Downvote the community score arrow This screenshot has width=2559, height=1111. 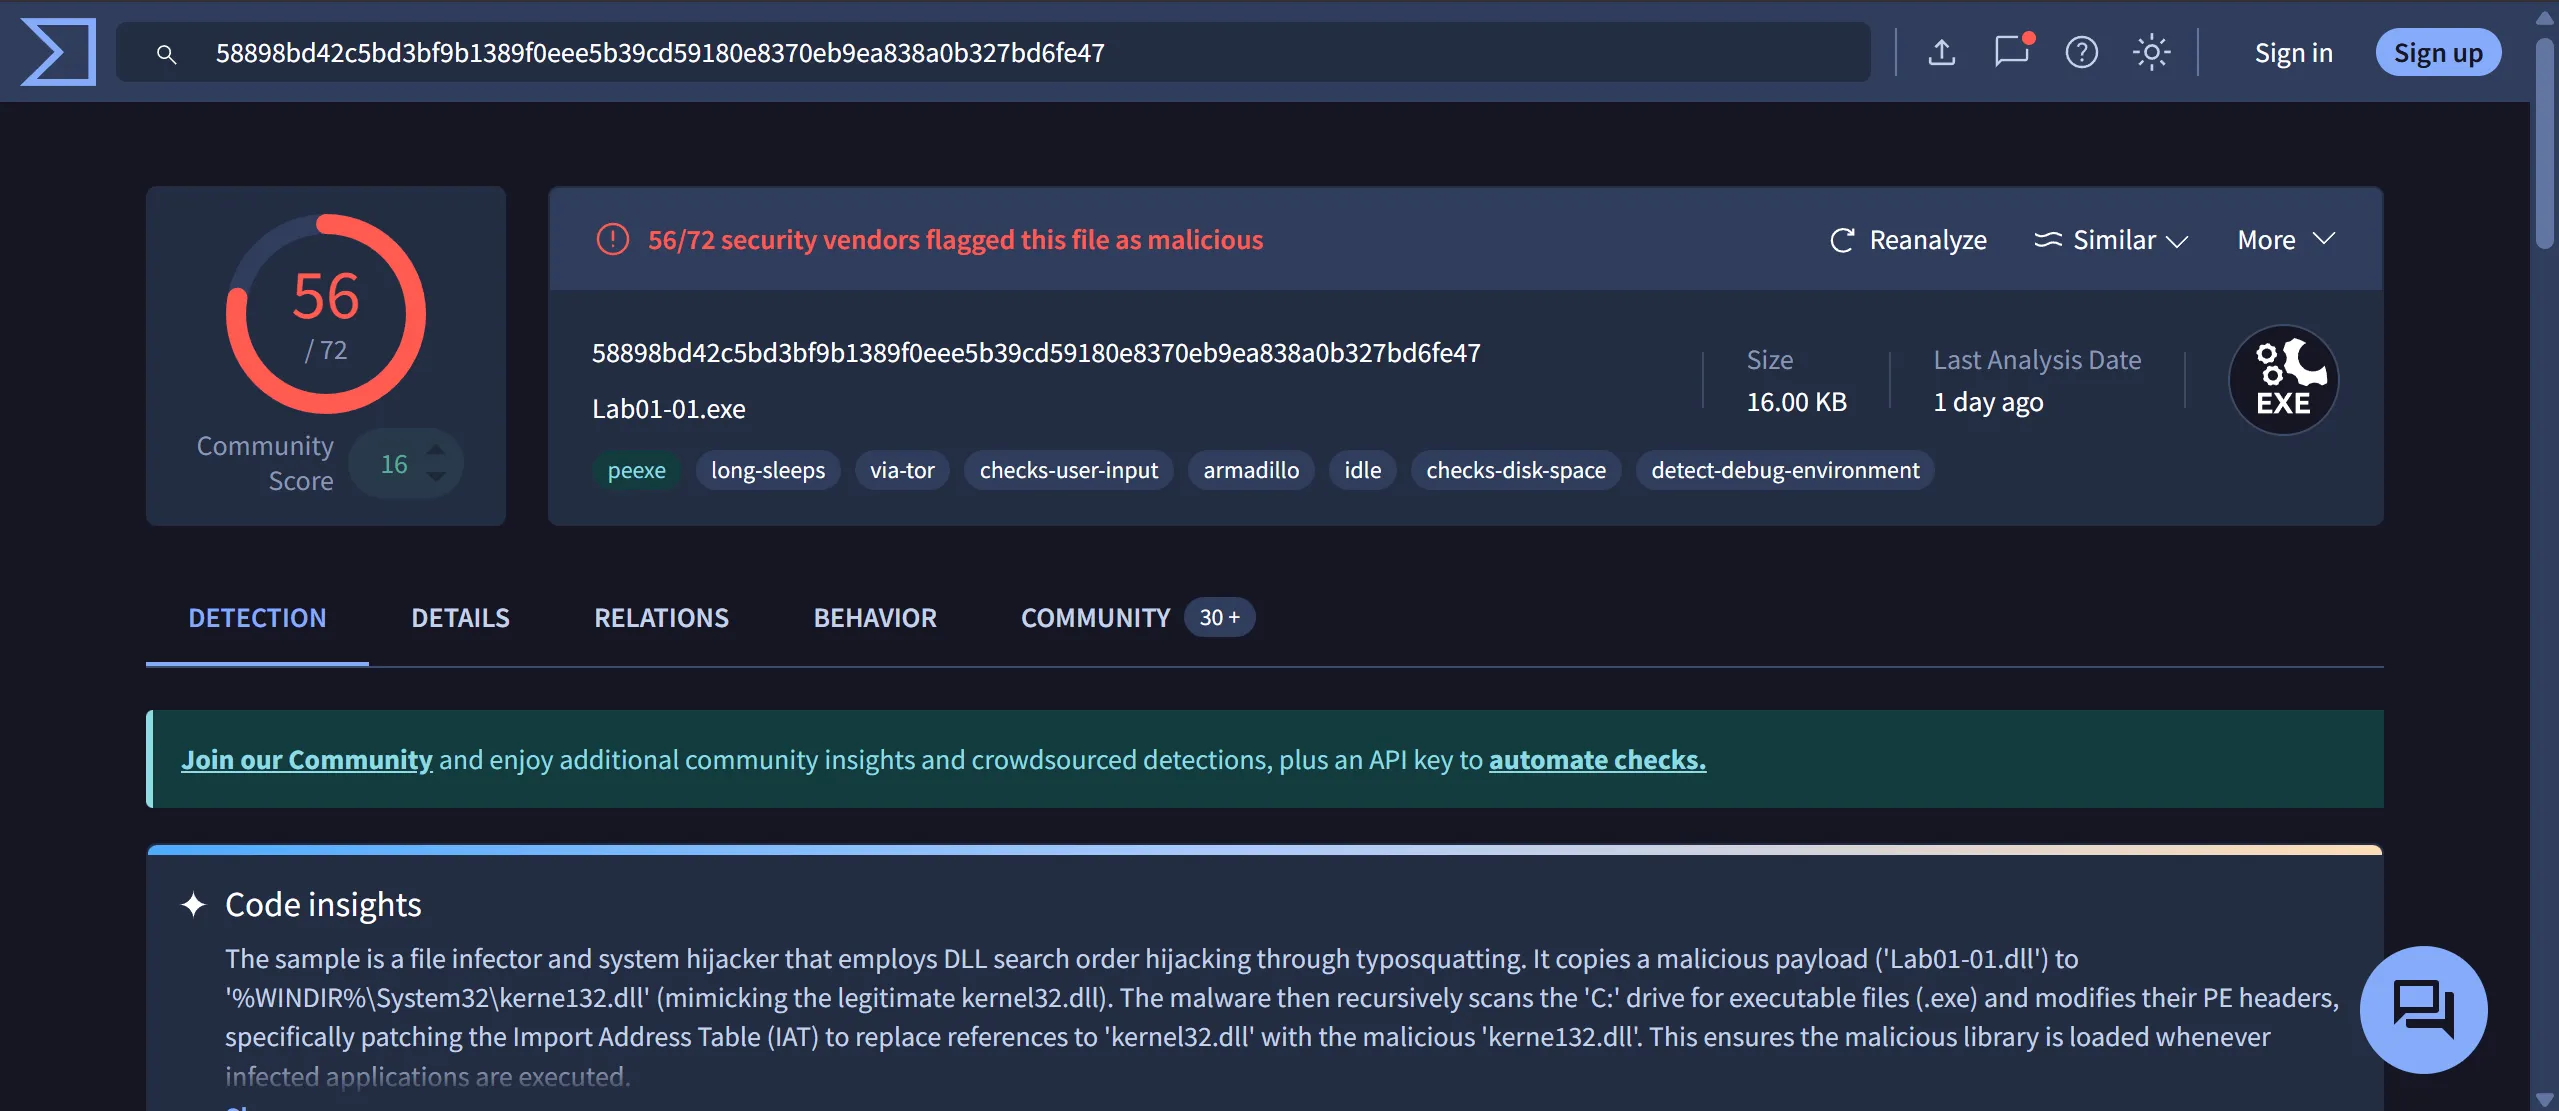436,478
